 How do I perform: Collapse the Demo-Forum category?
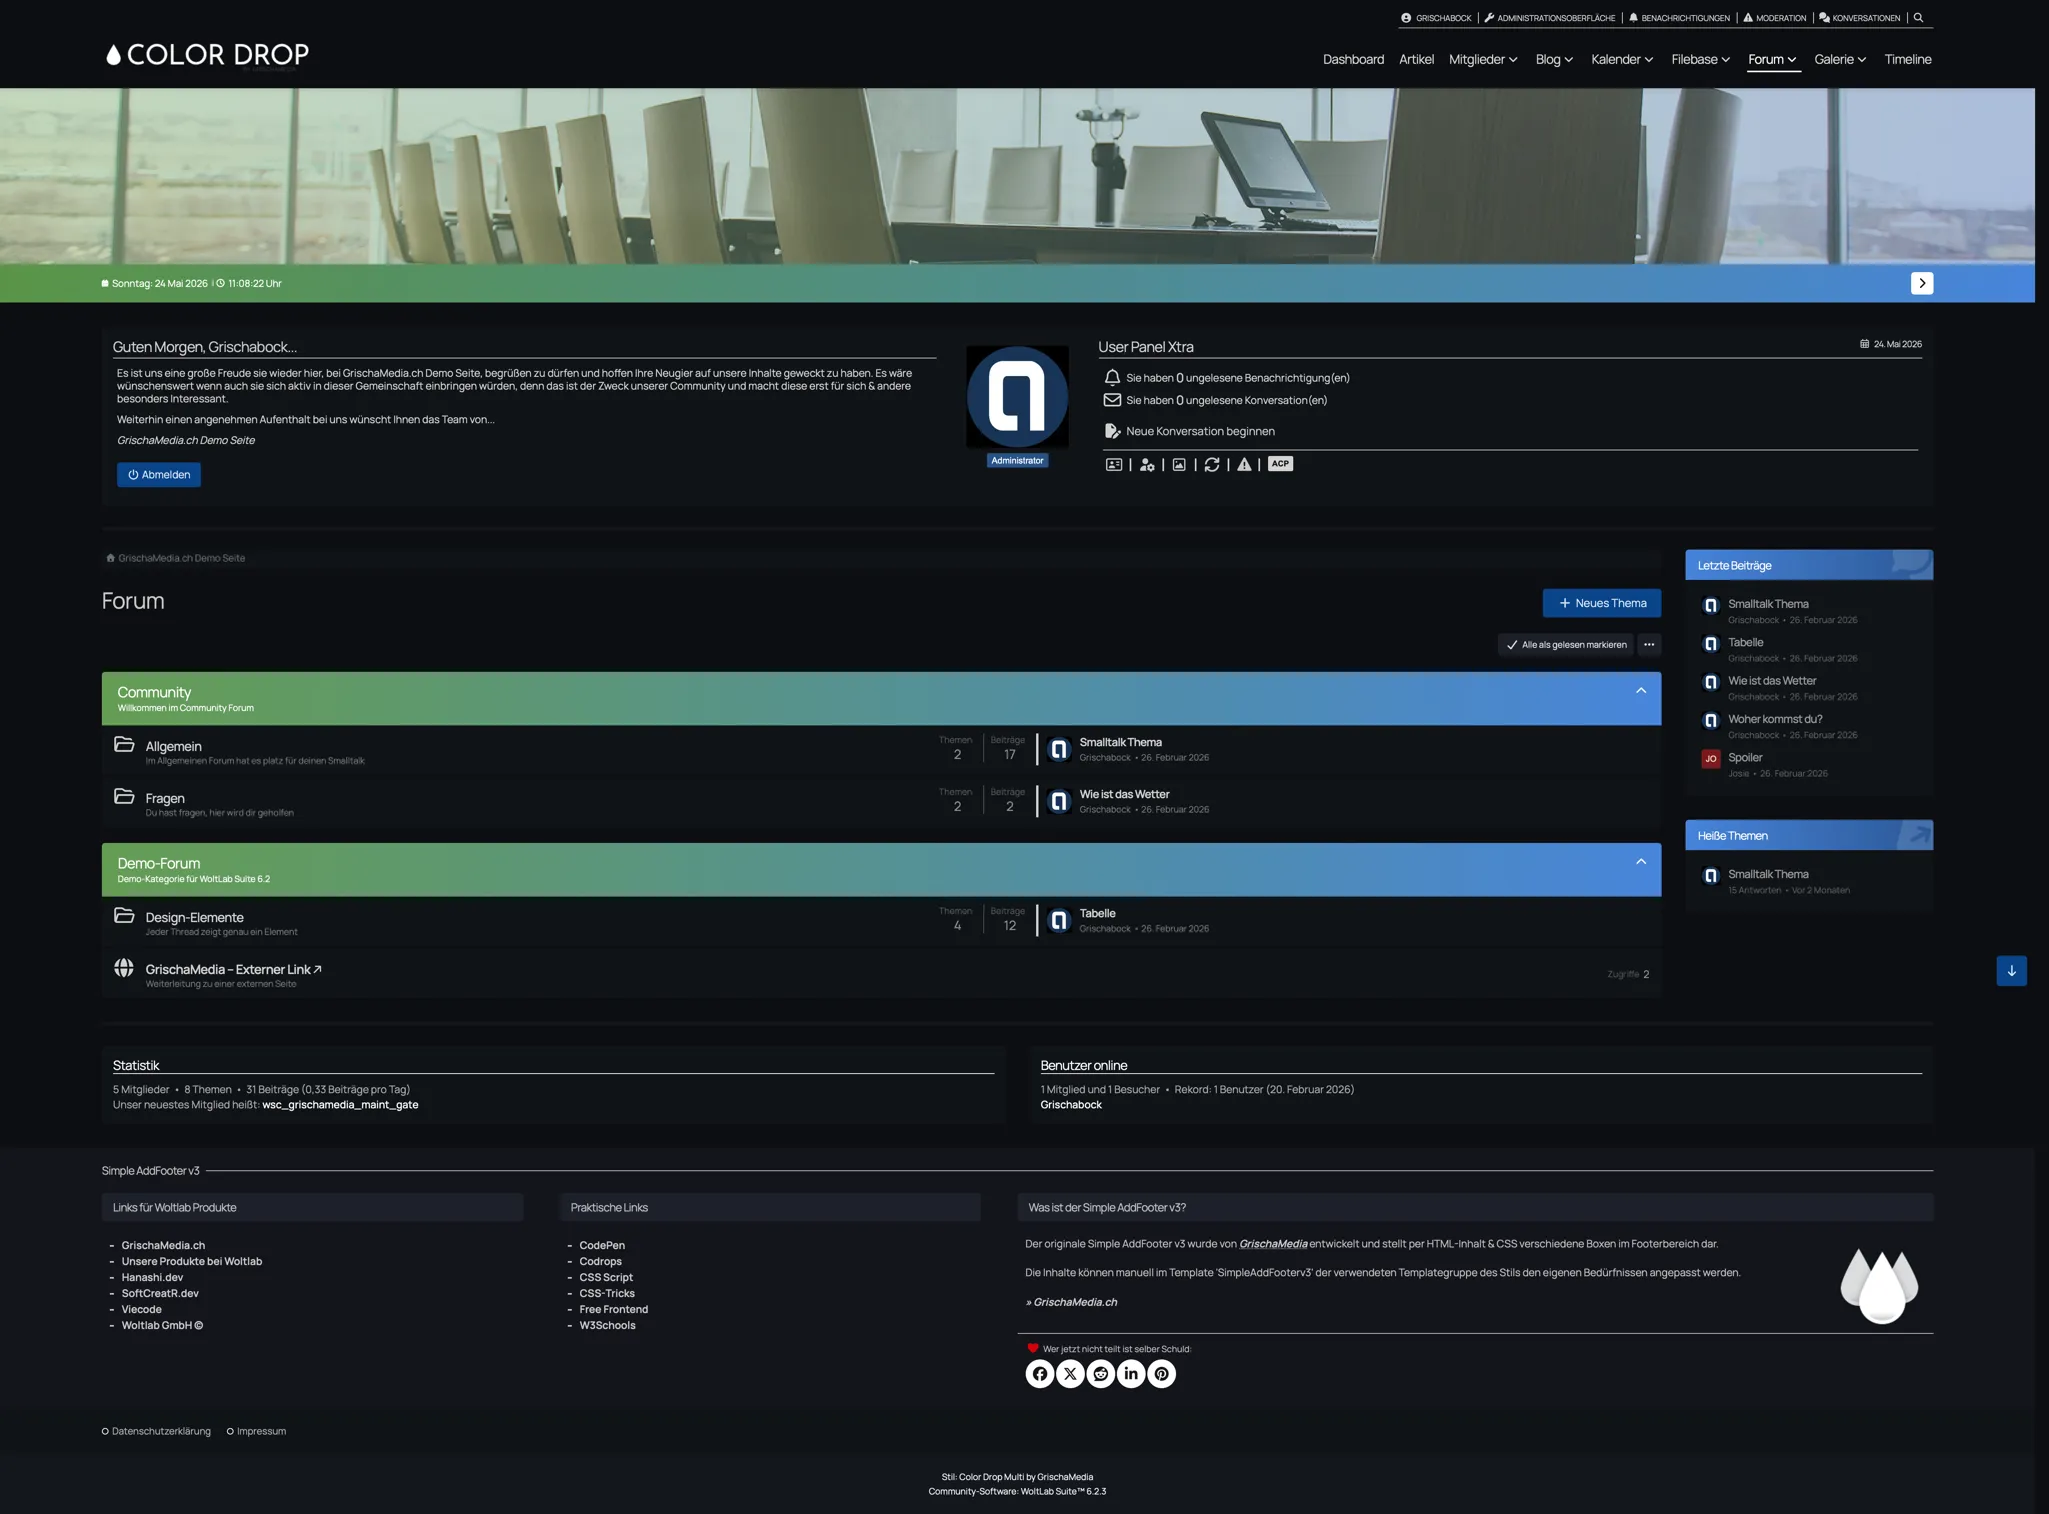1641,862
